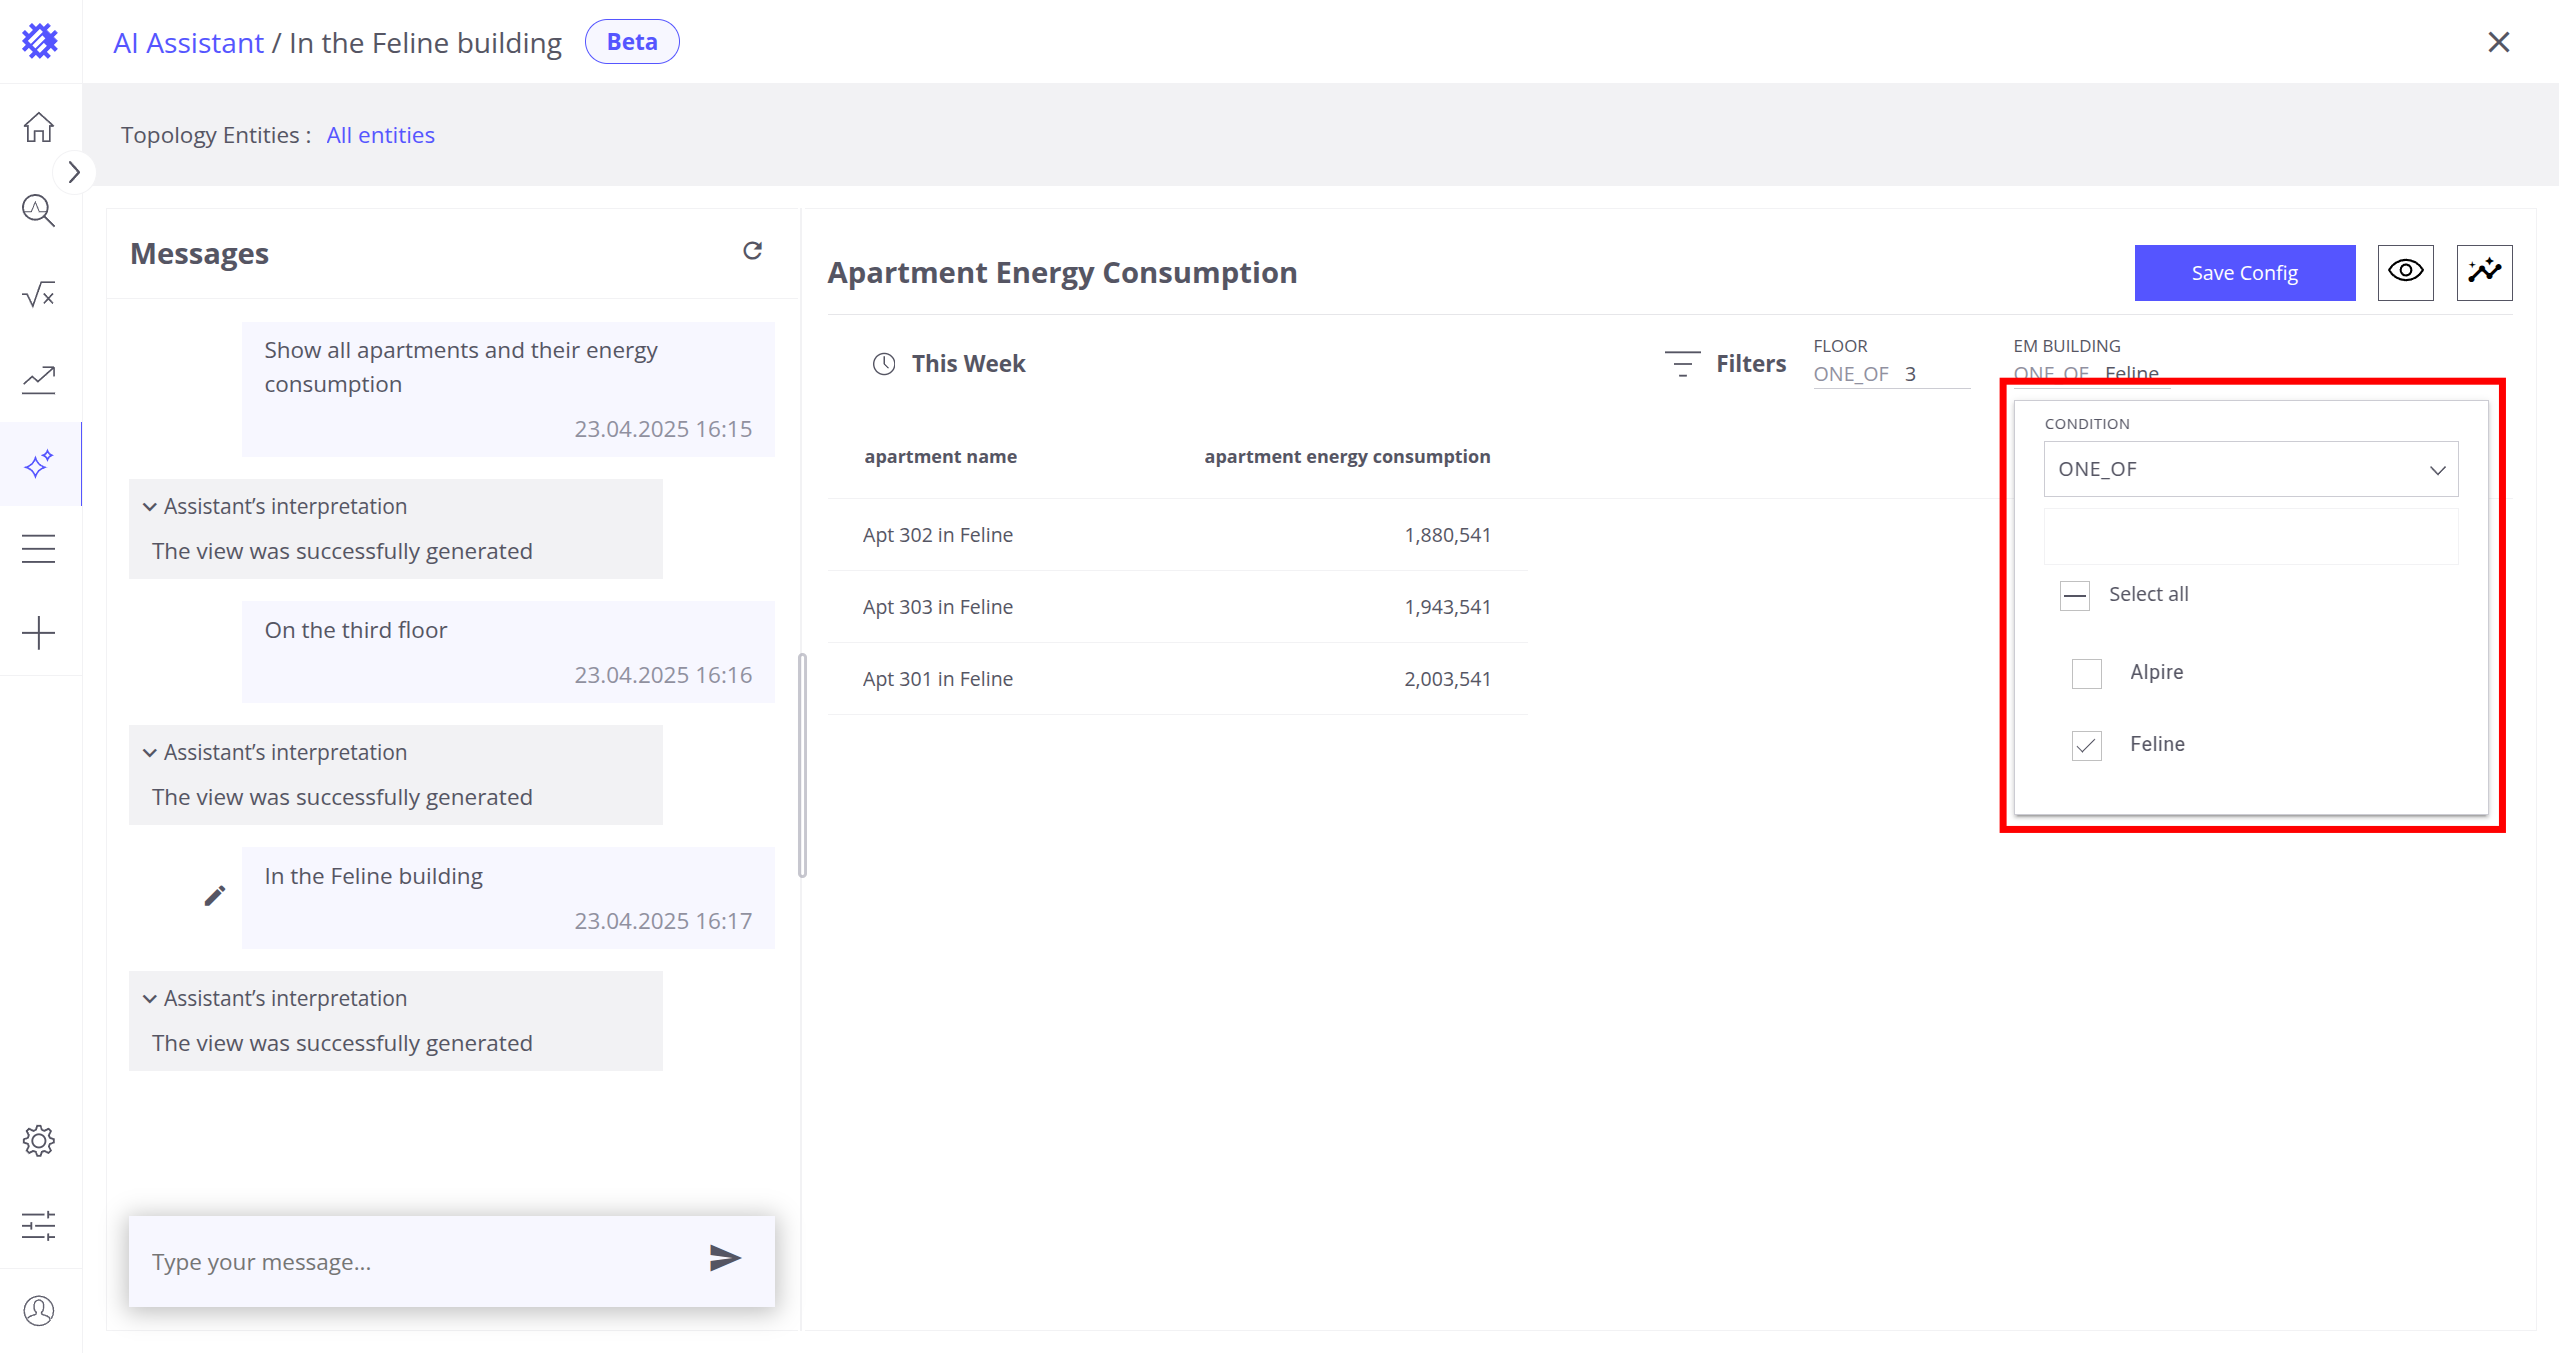The width and height of the screenshot is (2559, 1353).
Task: Open the settings gear in sidebar
Action: 39,1141
